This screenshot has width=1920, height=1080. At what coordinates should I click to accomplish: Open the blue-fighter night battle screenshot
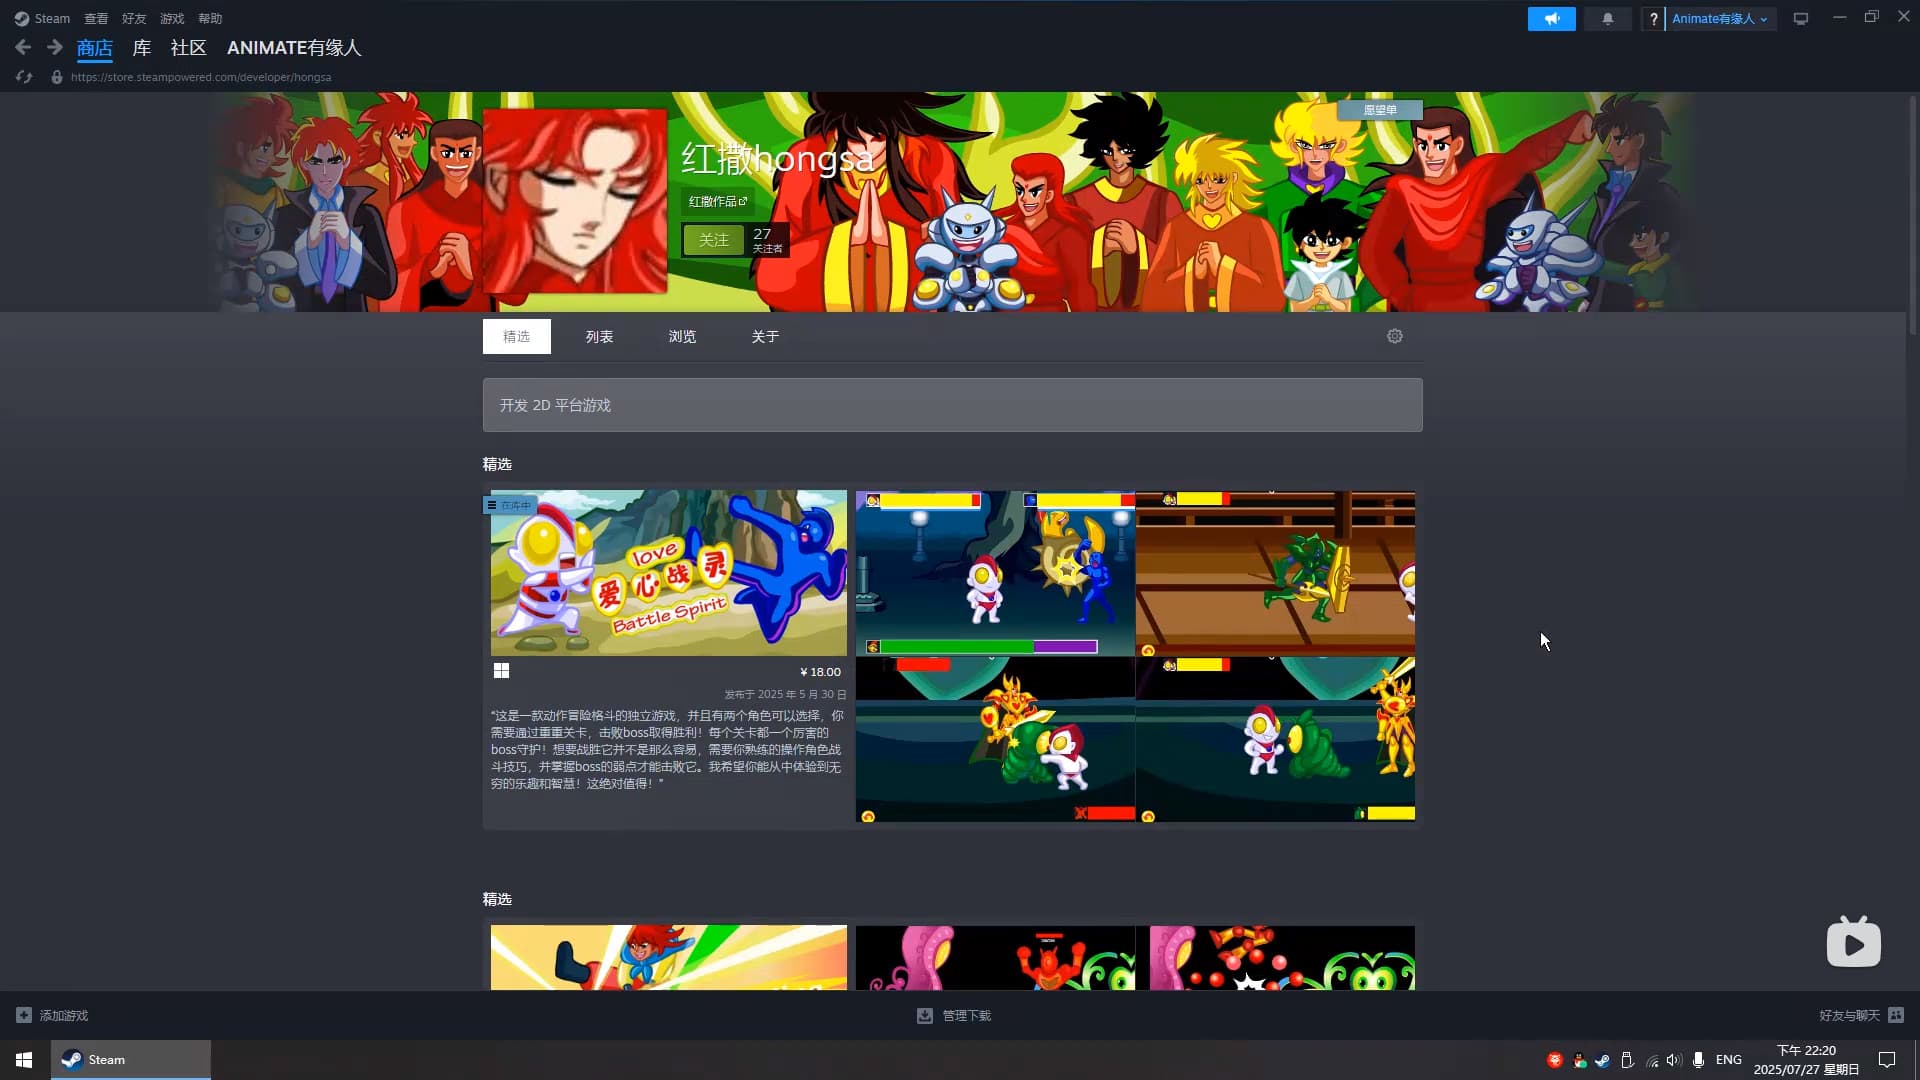pos(995,573)
